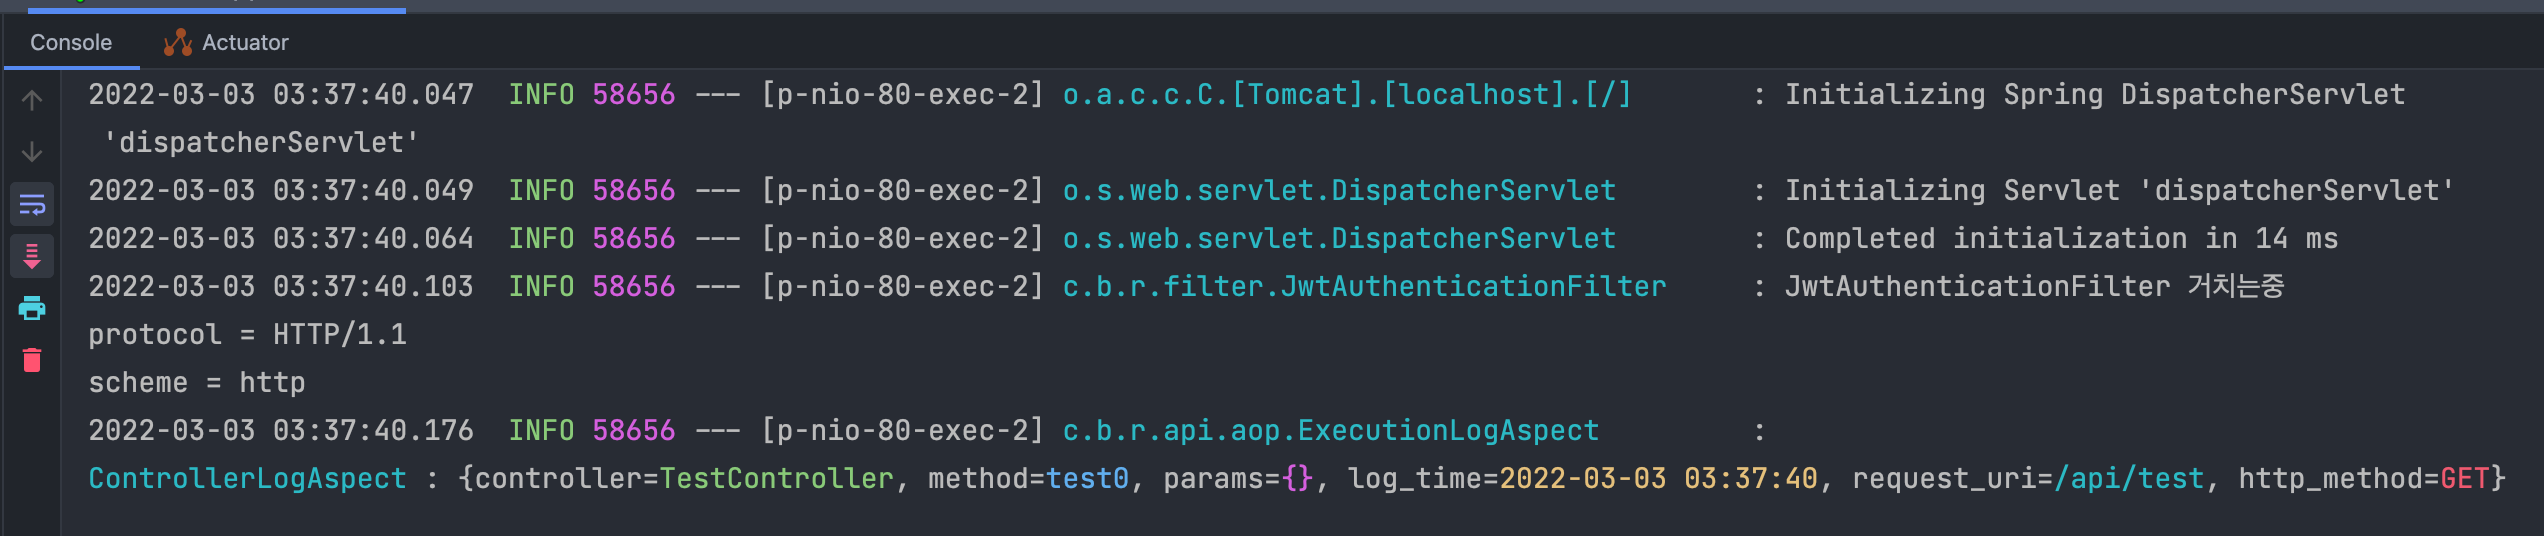Click the up arrow stack-trace icon
The image size is (2544, 536).
(x=32, y=100)
